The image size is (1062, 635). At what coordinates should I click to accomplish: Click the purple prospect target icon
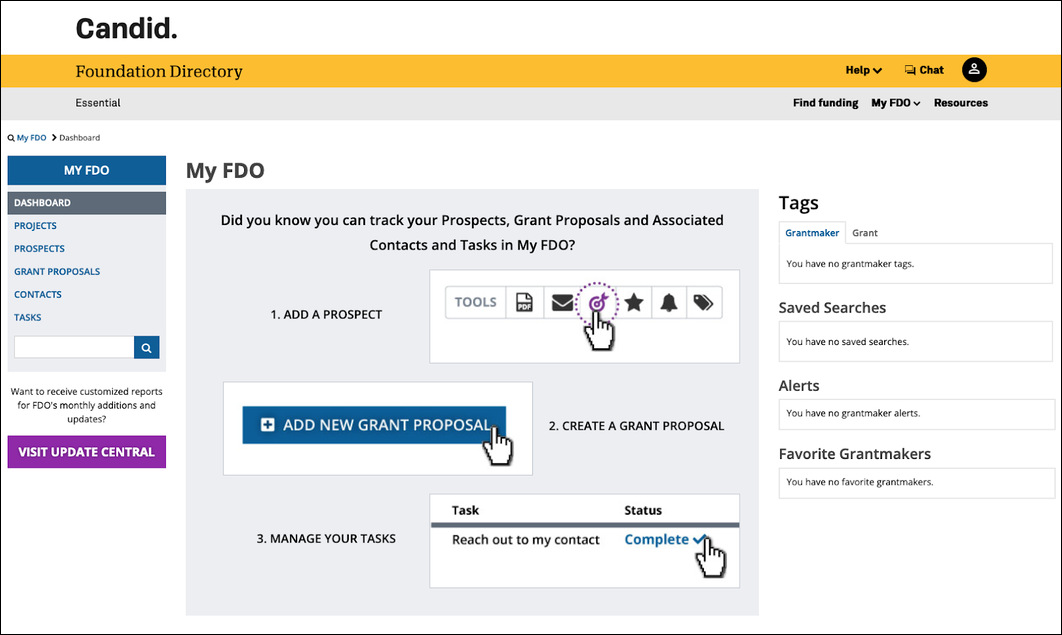[597, 303]
